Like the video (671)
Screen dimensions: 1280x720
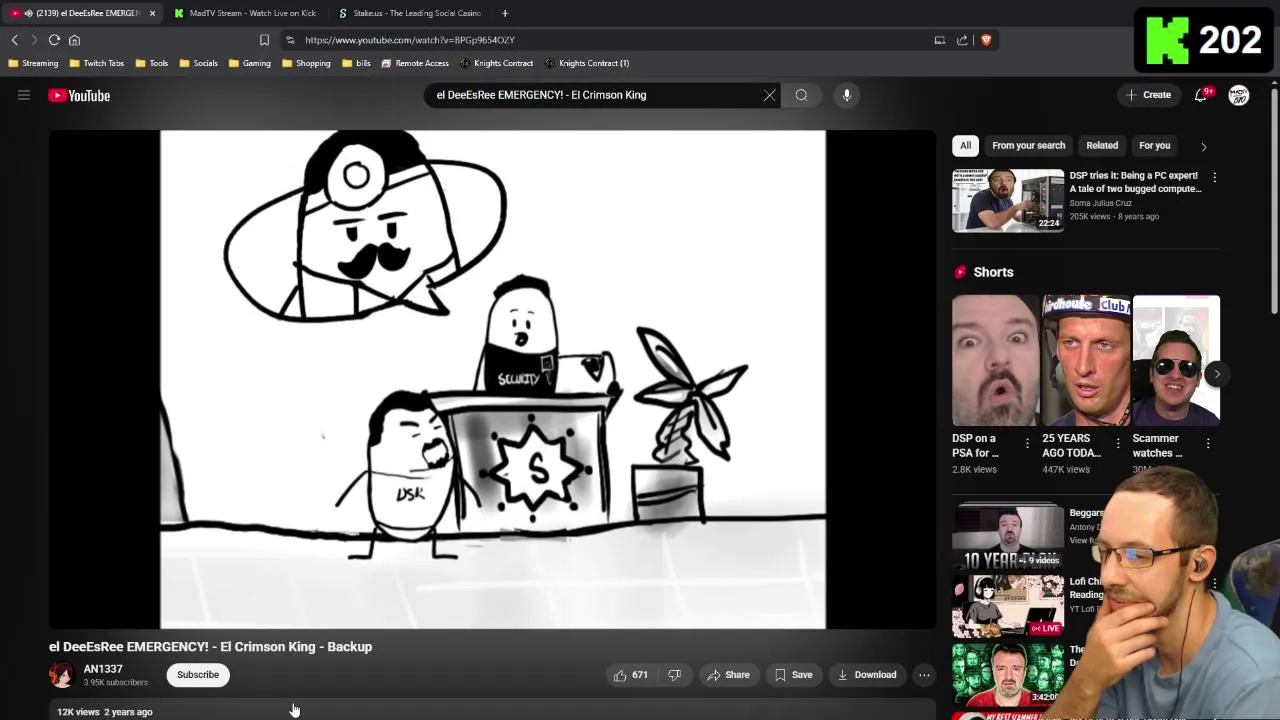click(630, 675)
